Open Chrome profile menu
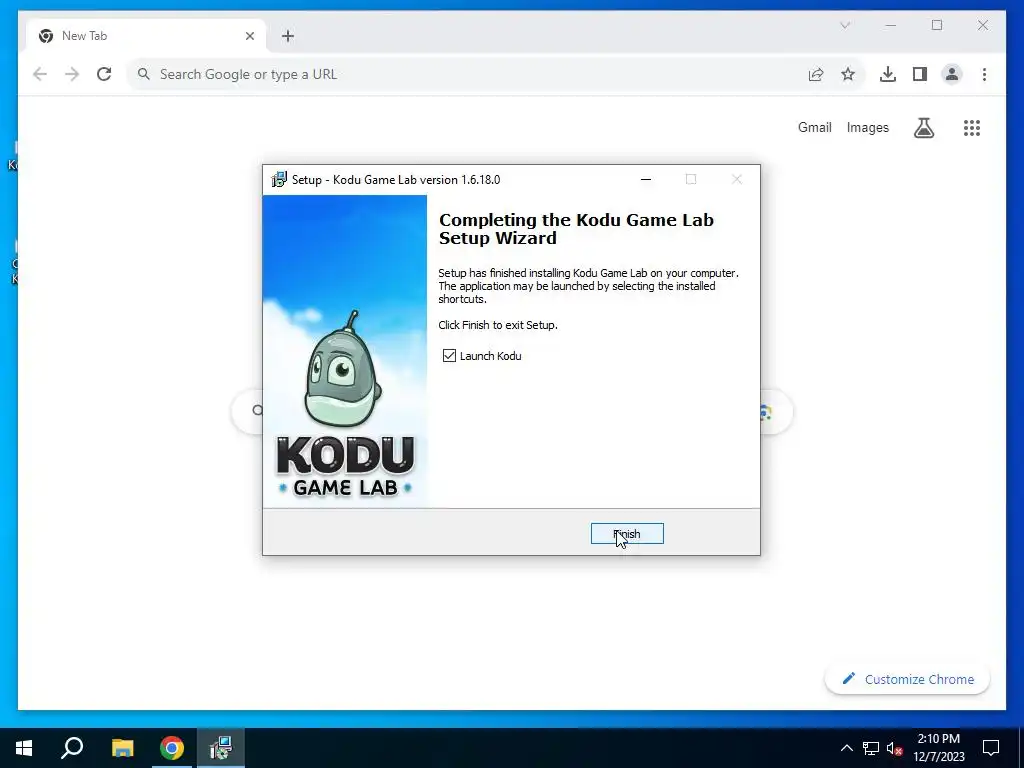This screenshot has width=1024, height=768. [x=952, y=74]
